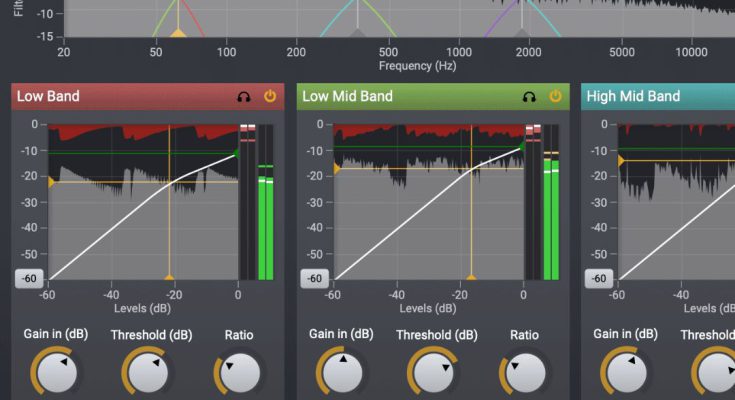Click the -60 range button in Low Band graph
Screen dimensions: 735x400
coord(30,279)
